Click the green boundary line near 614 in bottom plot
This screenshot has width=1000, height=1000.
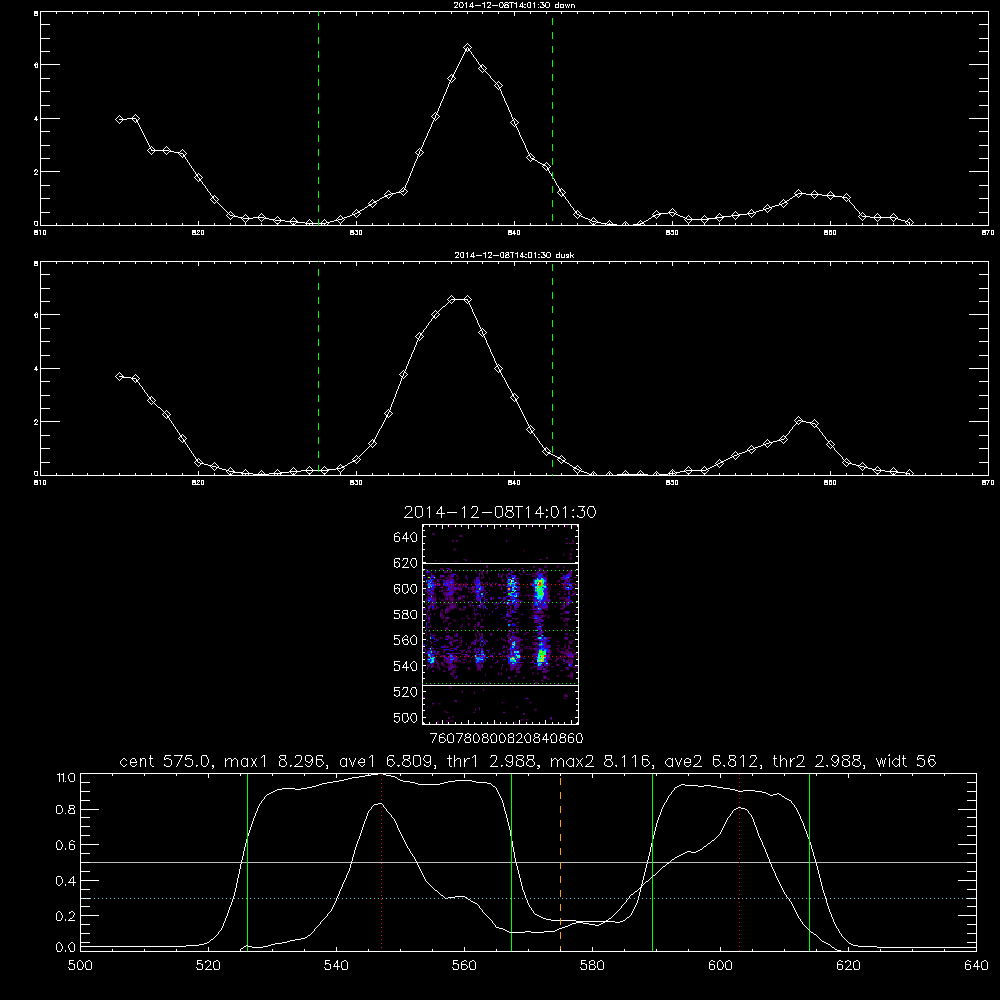[x=809, y=861]
